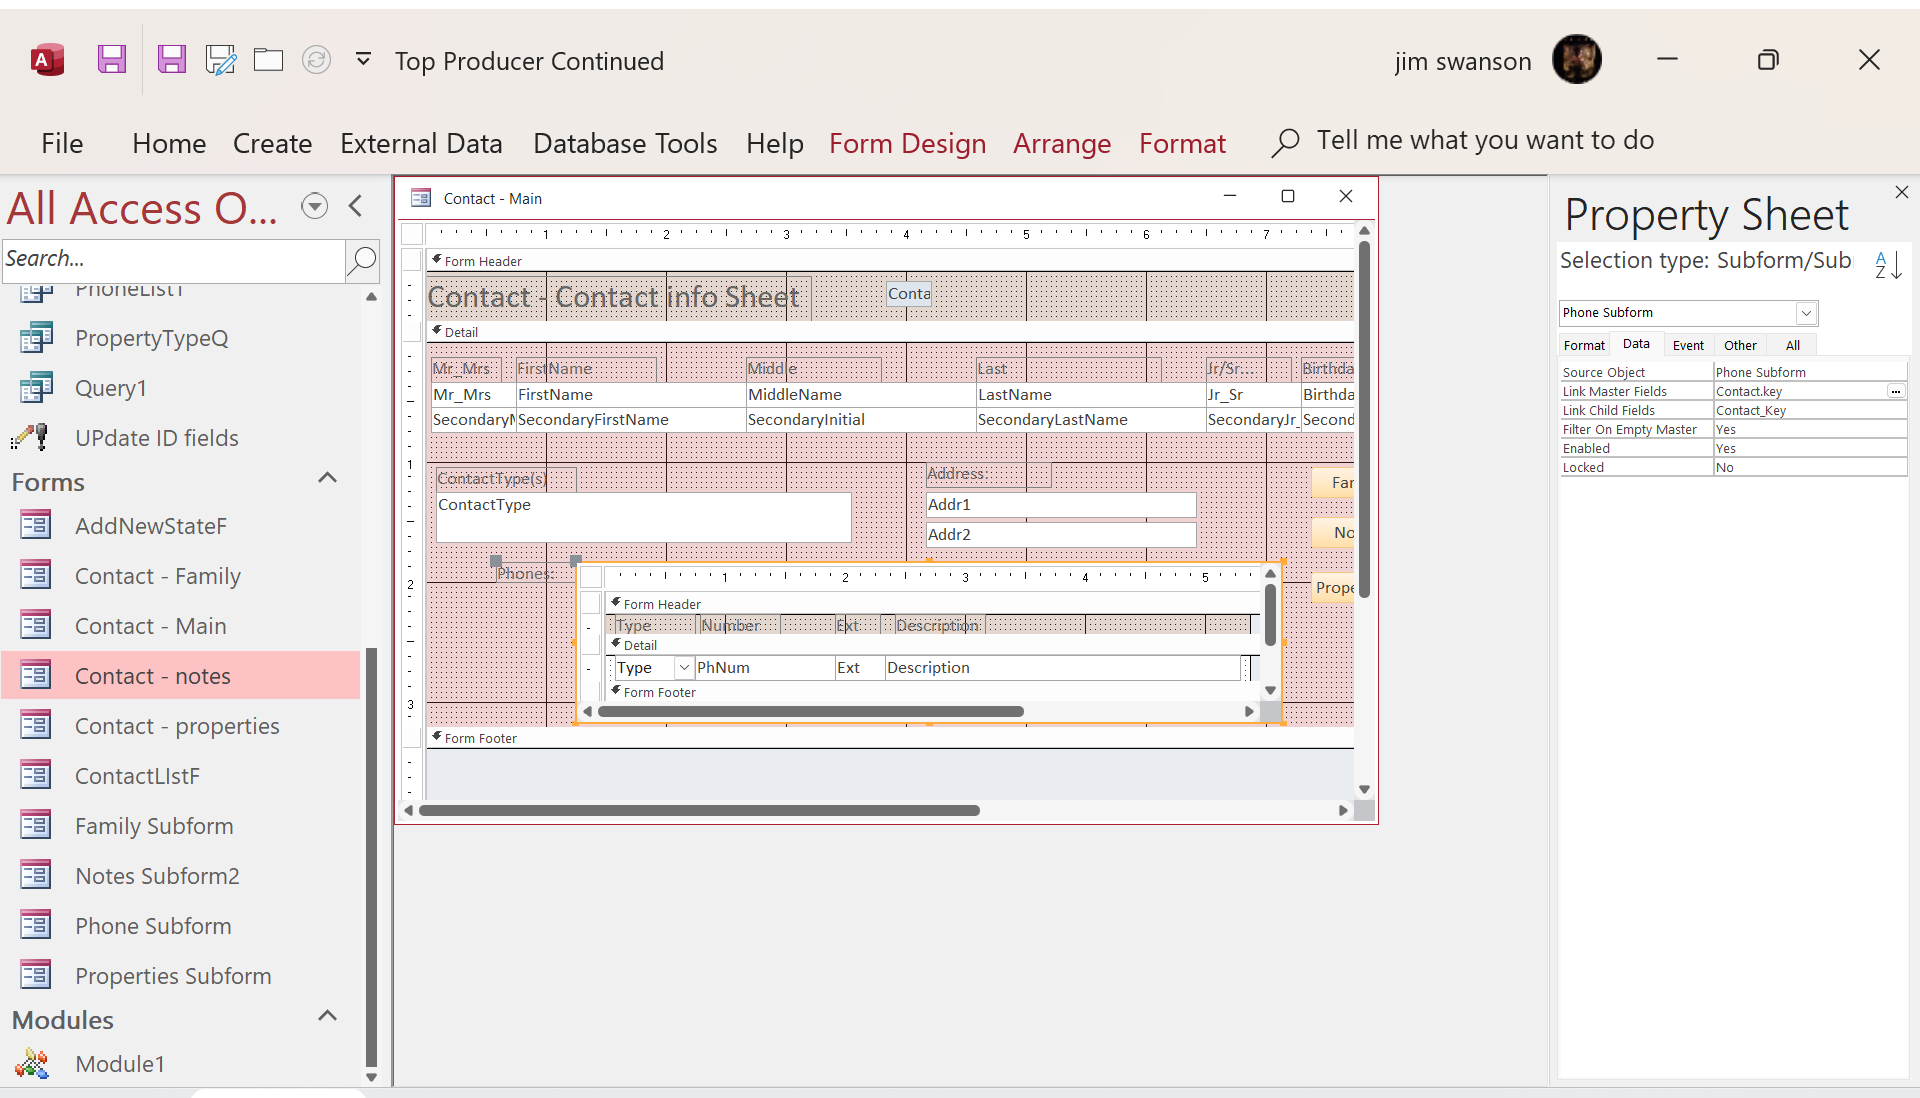
Task: Click Tell me what you want to do
Action: point(1485,140)
